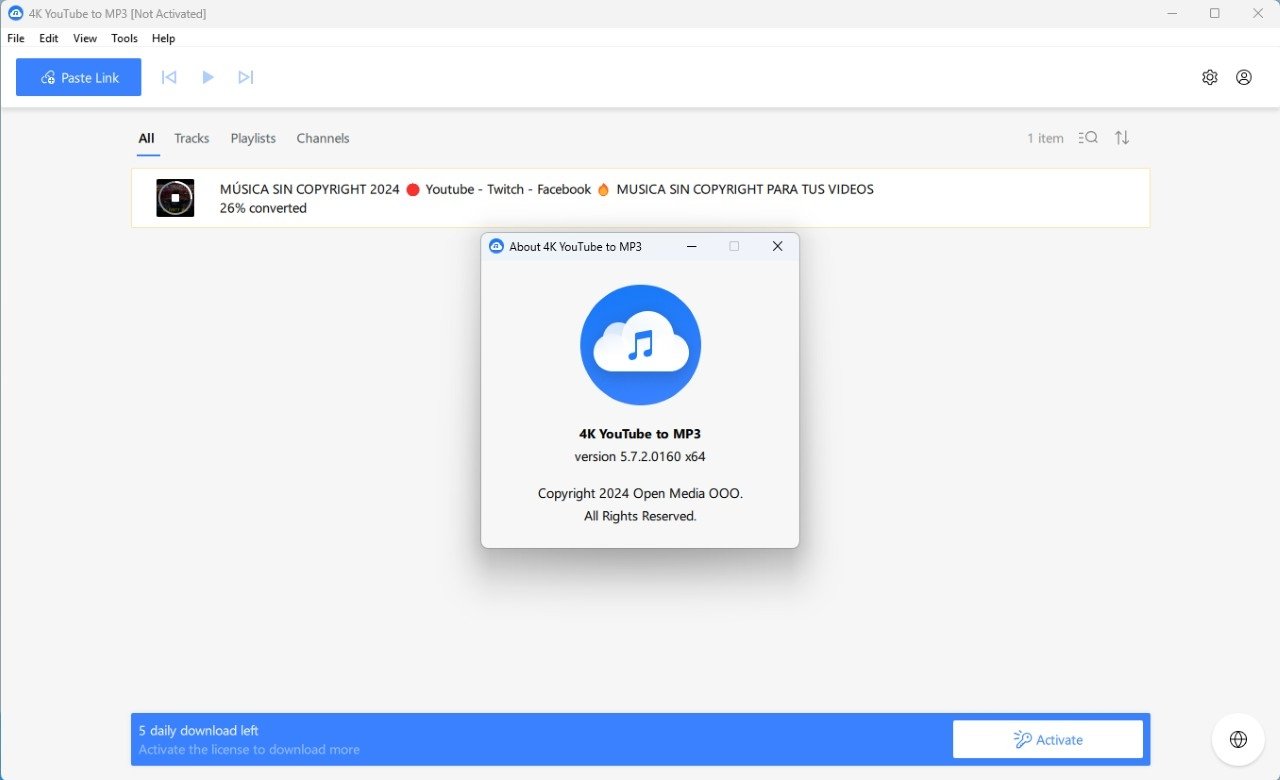Click the small app icon in About dialog title bar
This screenshot has height=780, width=1280.
point(496,246)
